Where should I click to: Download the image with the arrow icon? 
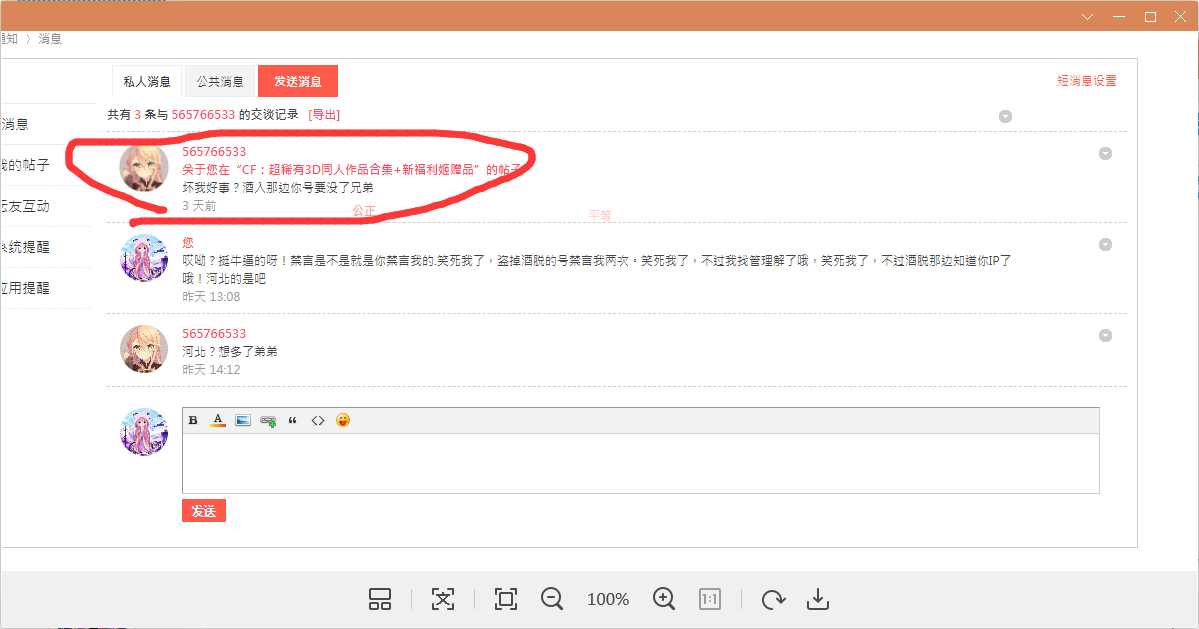pyautogui.click(x=817, y=598)
